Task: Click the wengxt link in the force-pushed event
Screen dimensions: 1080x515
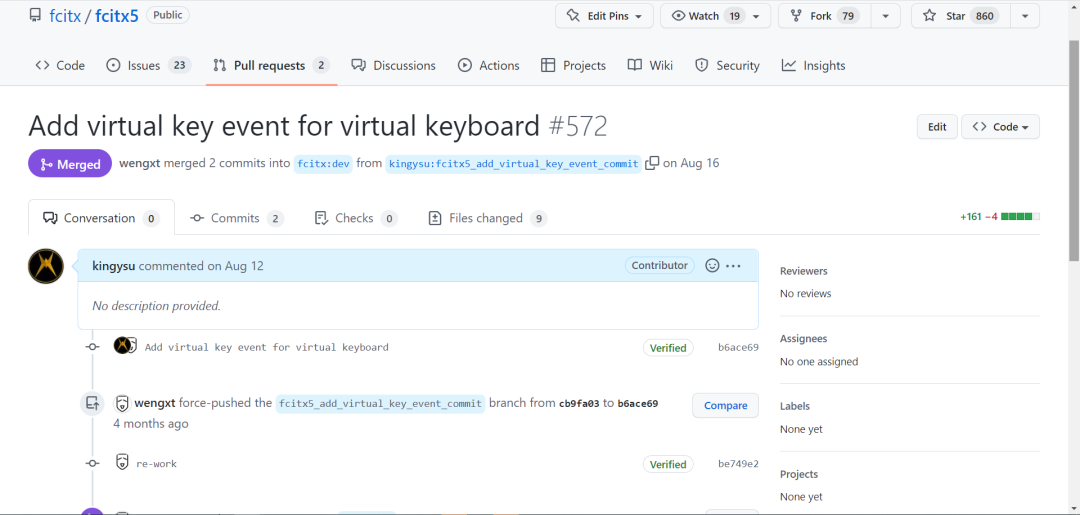Action: [x=155, y=403]
